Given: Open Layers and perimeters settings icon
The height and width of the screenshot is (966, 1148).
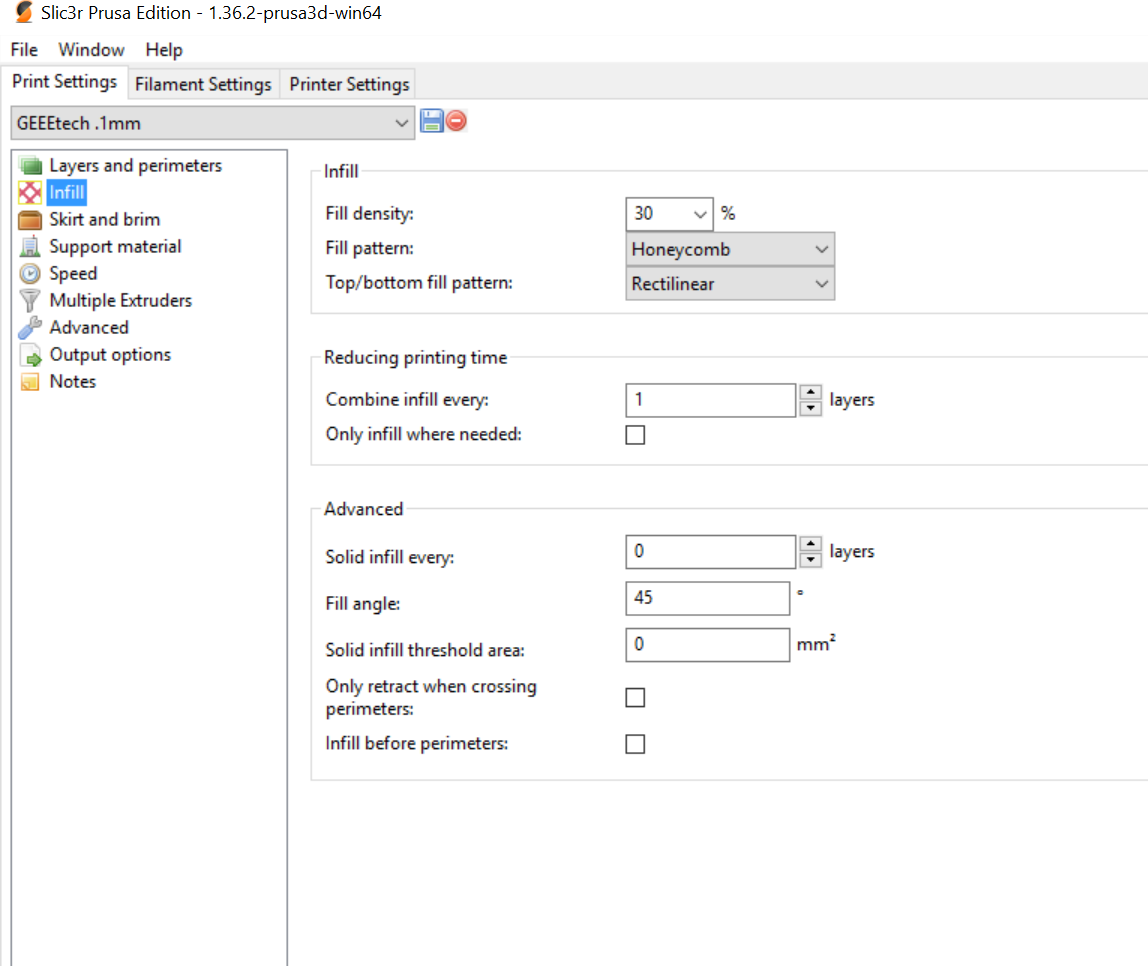Looking at the screenshot, I should [31, 166].
